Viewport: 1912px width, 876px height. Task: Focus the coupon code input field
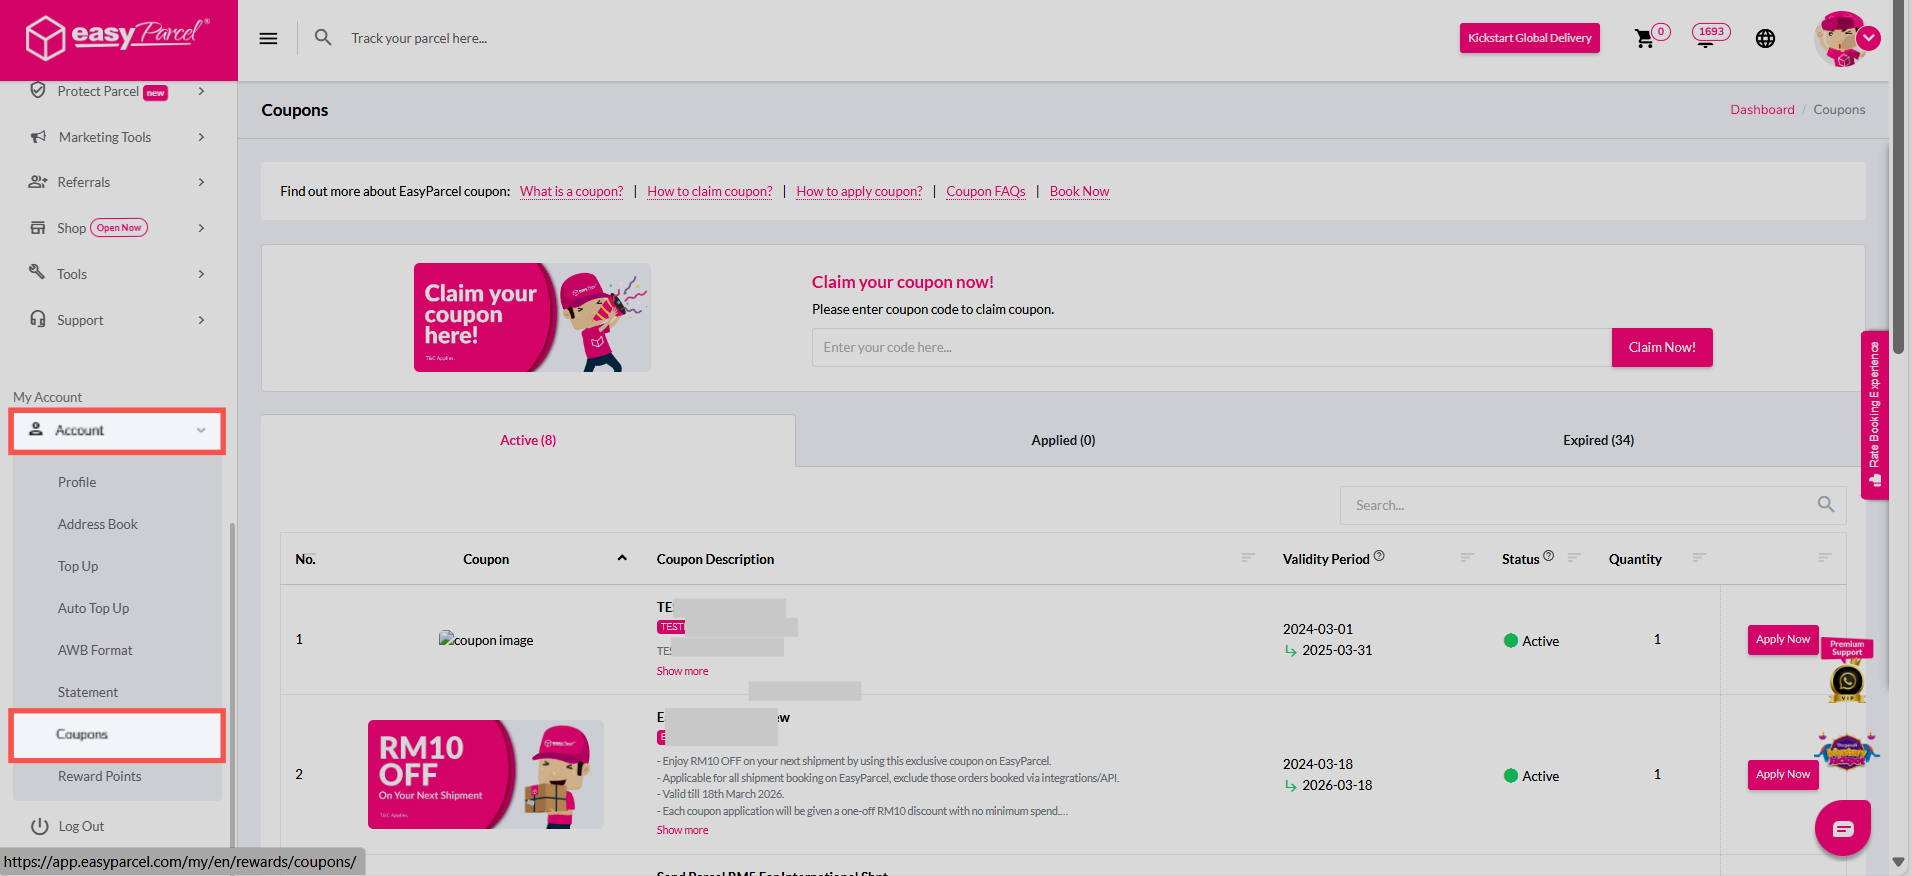[x=1212, y=347]
